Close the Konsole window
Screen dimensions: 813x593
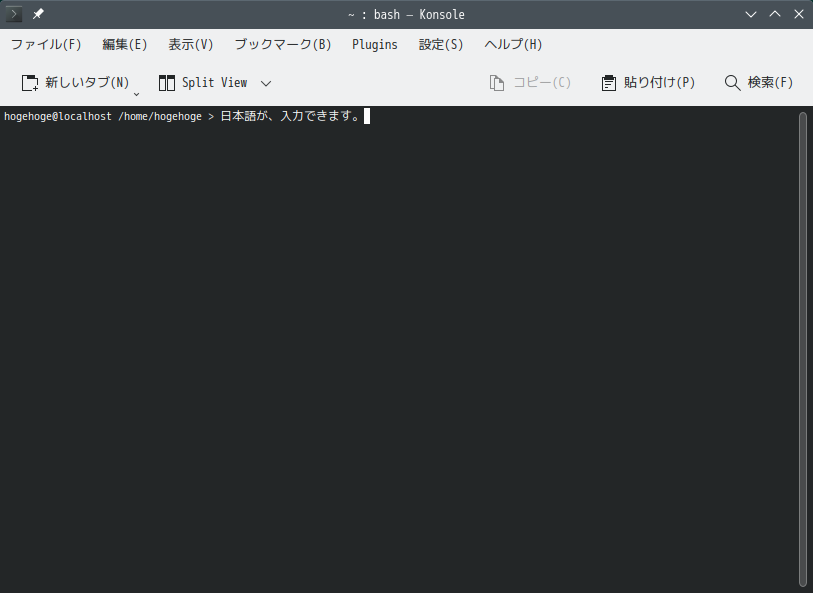tap(798, 15)
